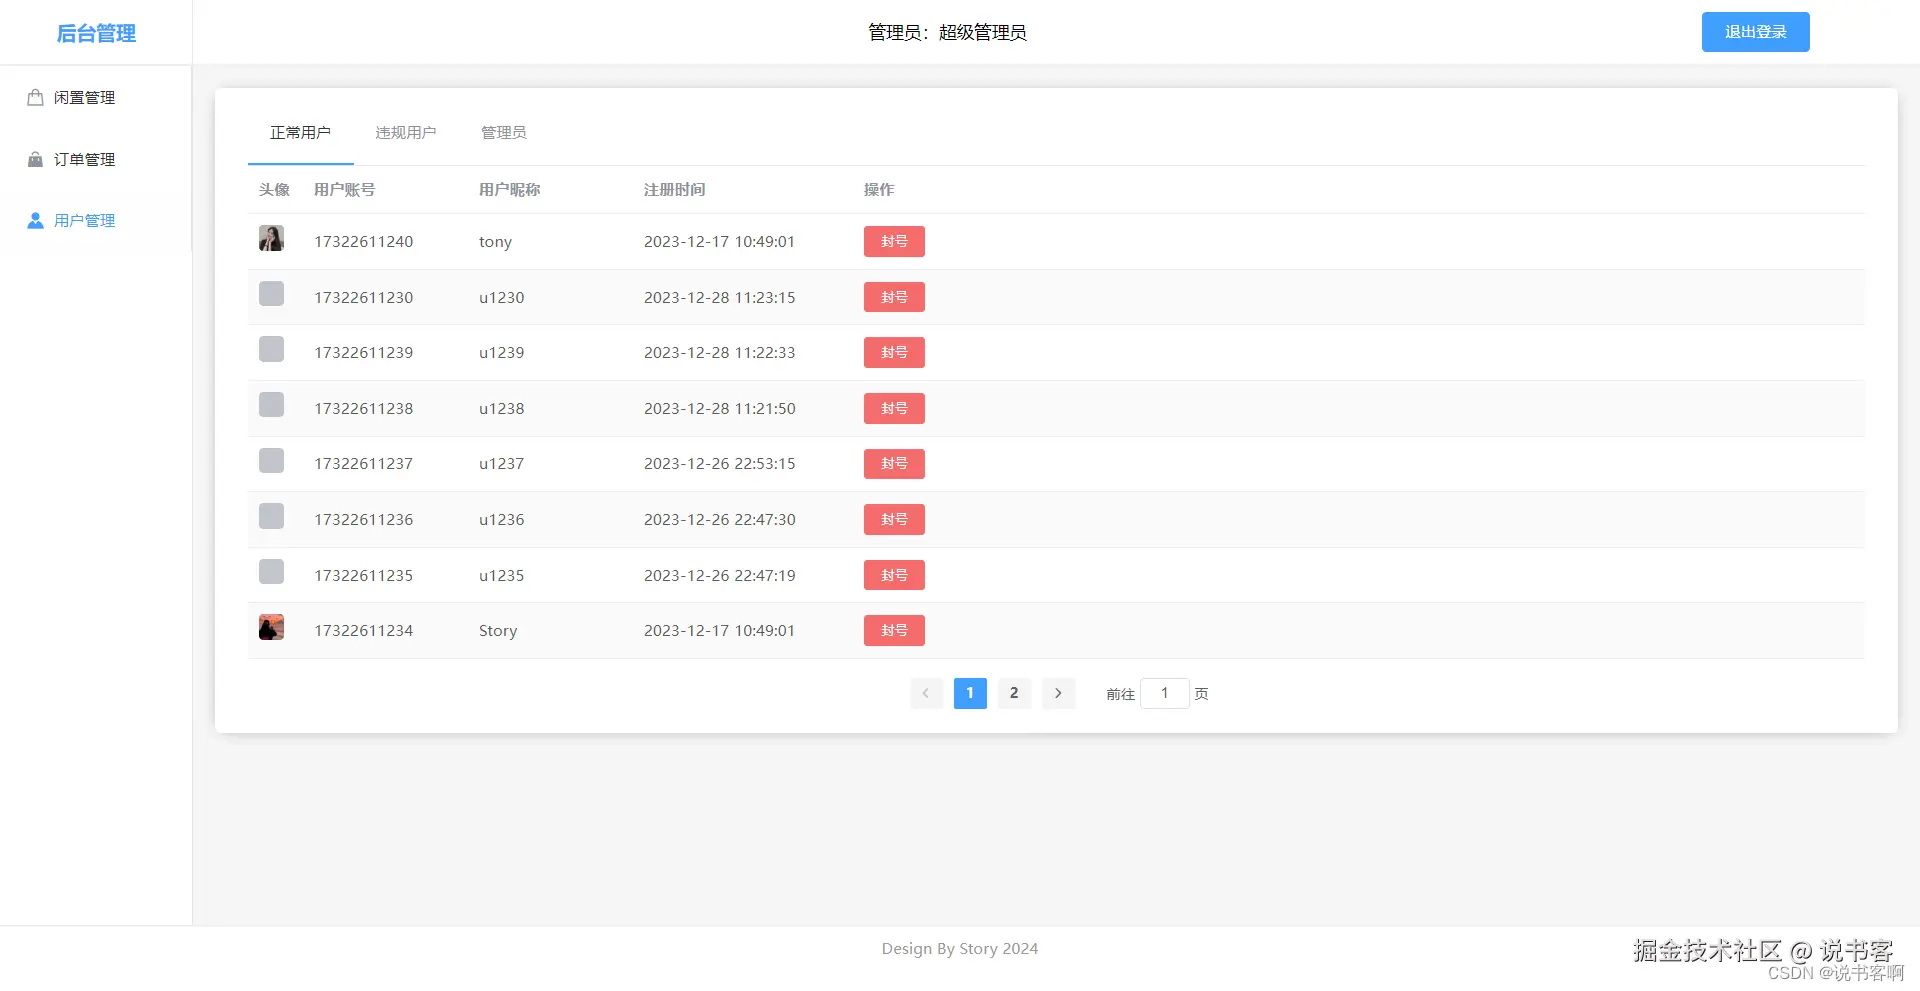Ban user u1238 with 封号

(x=894, y=408)
